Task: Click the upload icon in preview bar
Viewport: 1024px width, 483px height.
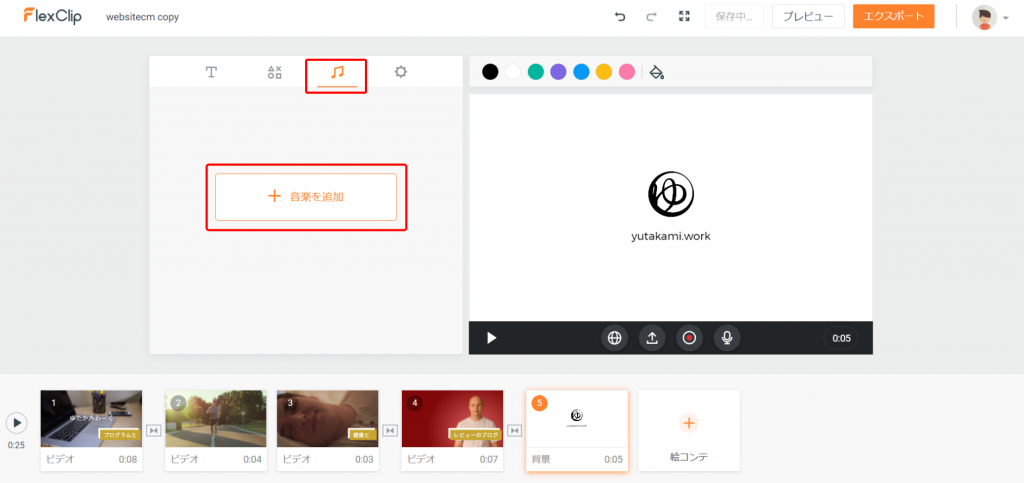Action: [652, 338]
